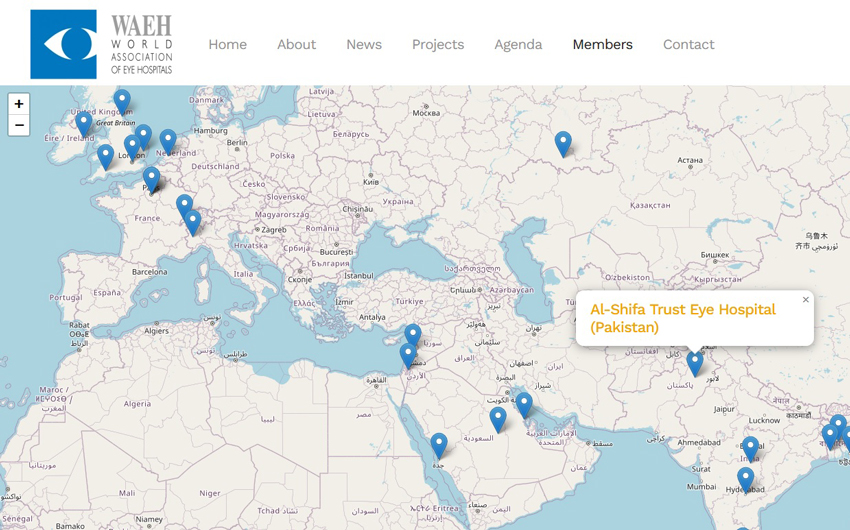Zoom in on the map
Image resolution: width=850 pixels, height=530 pixels.
(x=18, y=104)
